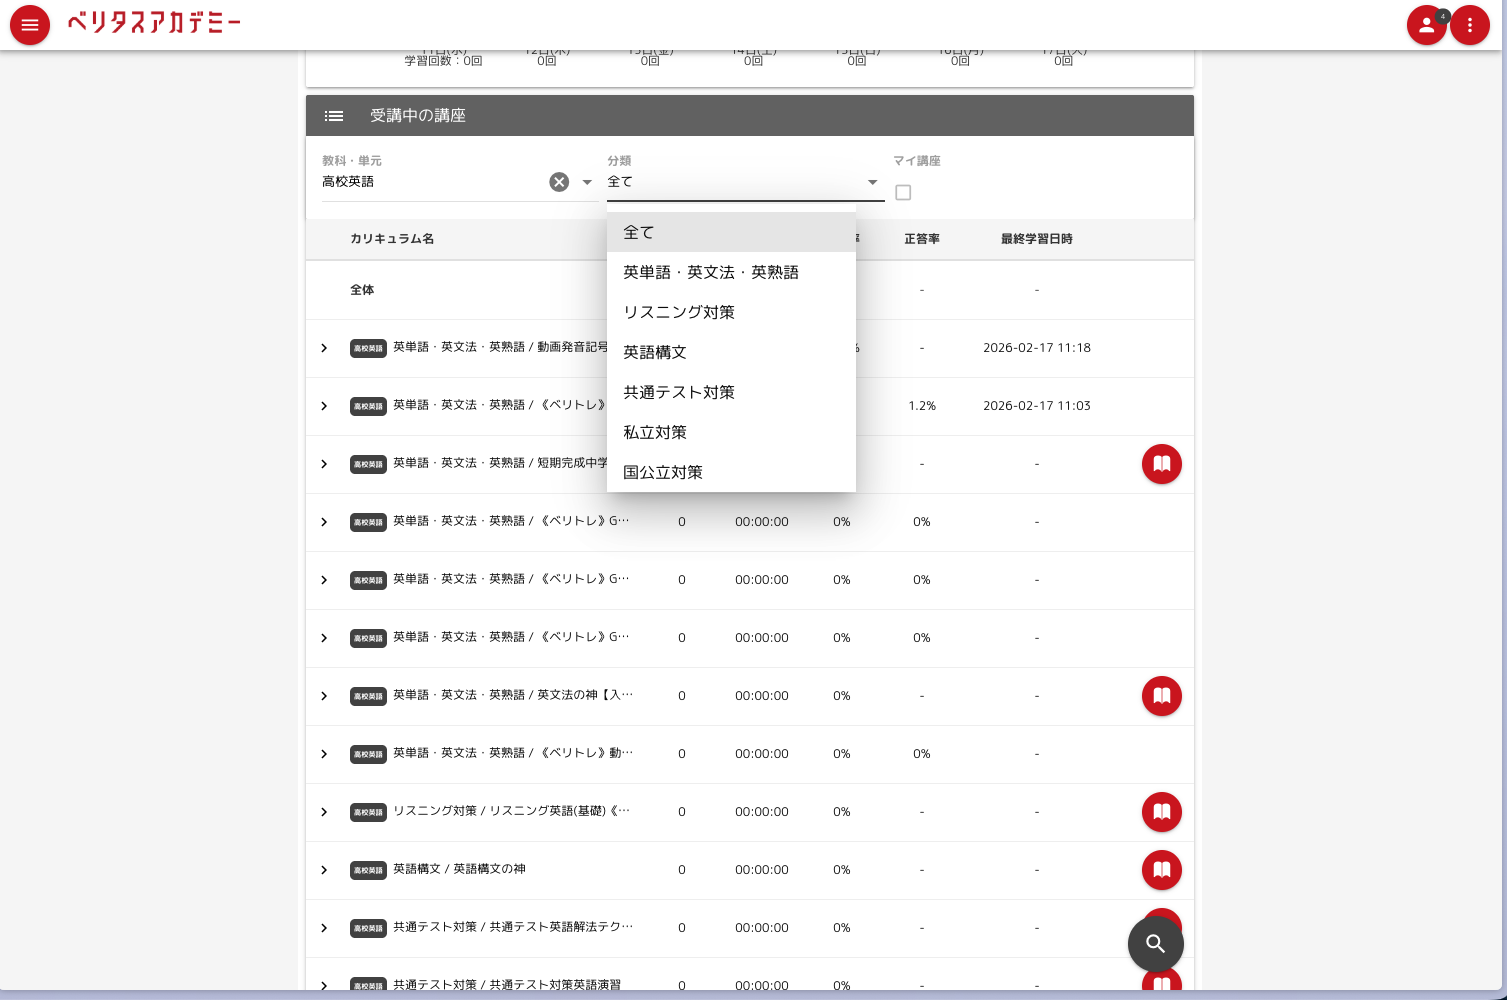
Task: Expand the 動画発音記号 course row chevron
Action: point(324,348)
